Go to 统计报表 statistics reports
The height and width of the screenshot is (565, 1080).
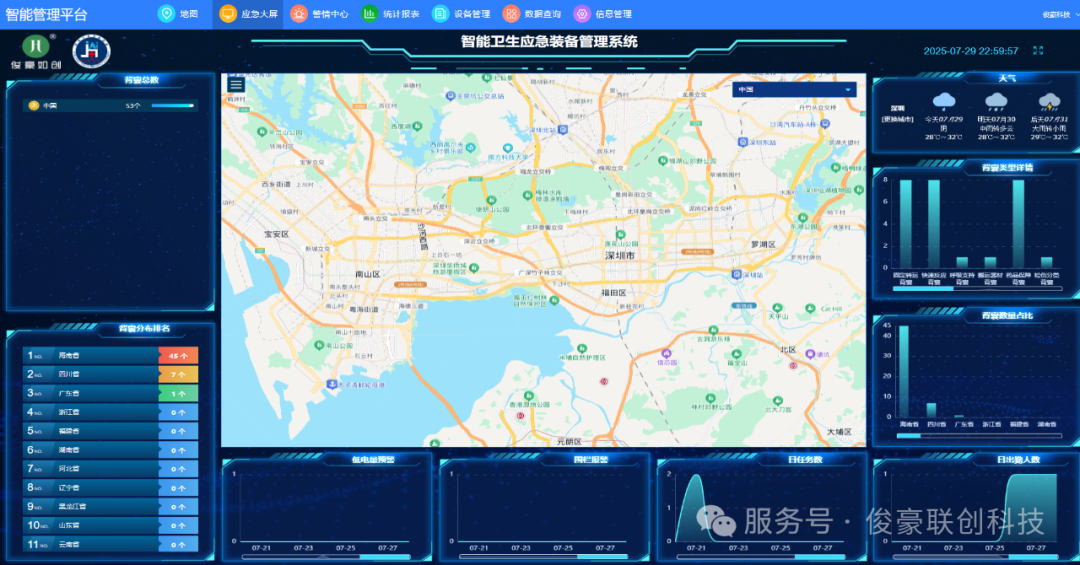[391, 14]
